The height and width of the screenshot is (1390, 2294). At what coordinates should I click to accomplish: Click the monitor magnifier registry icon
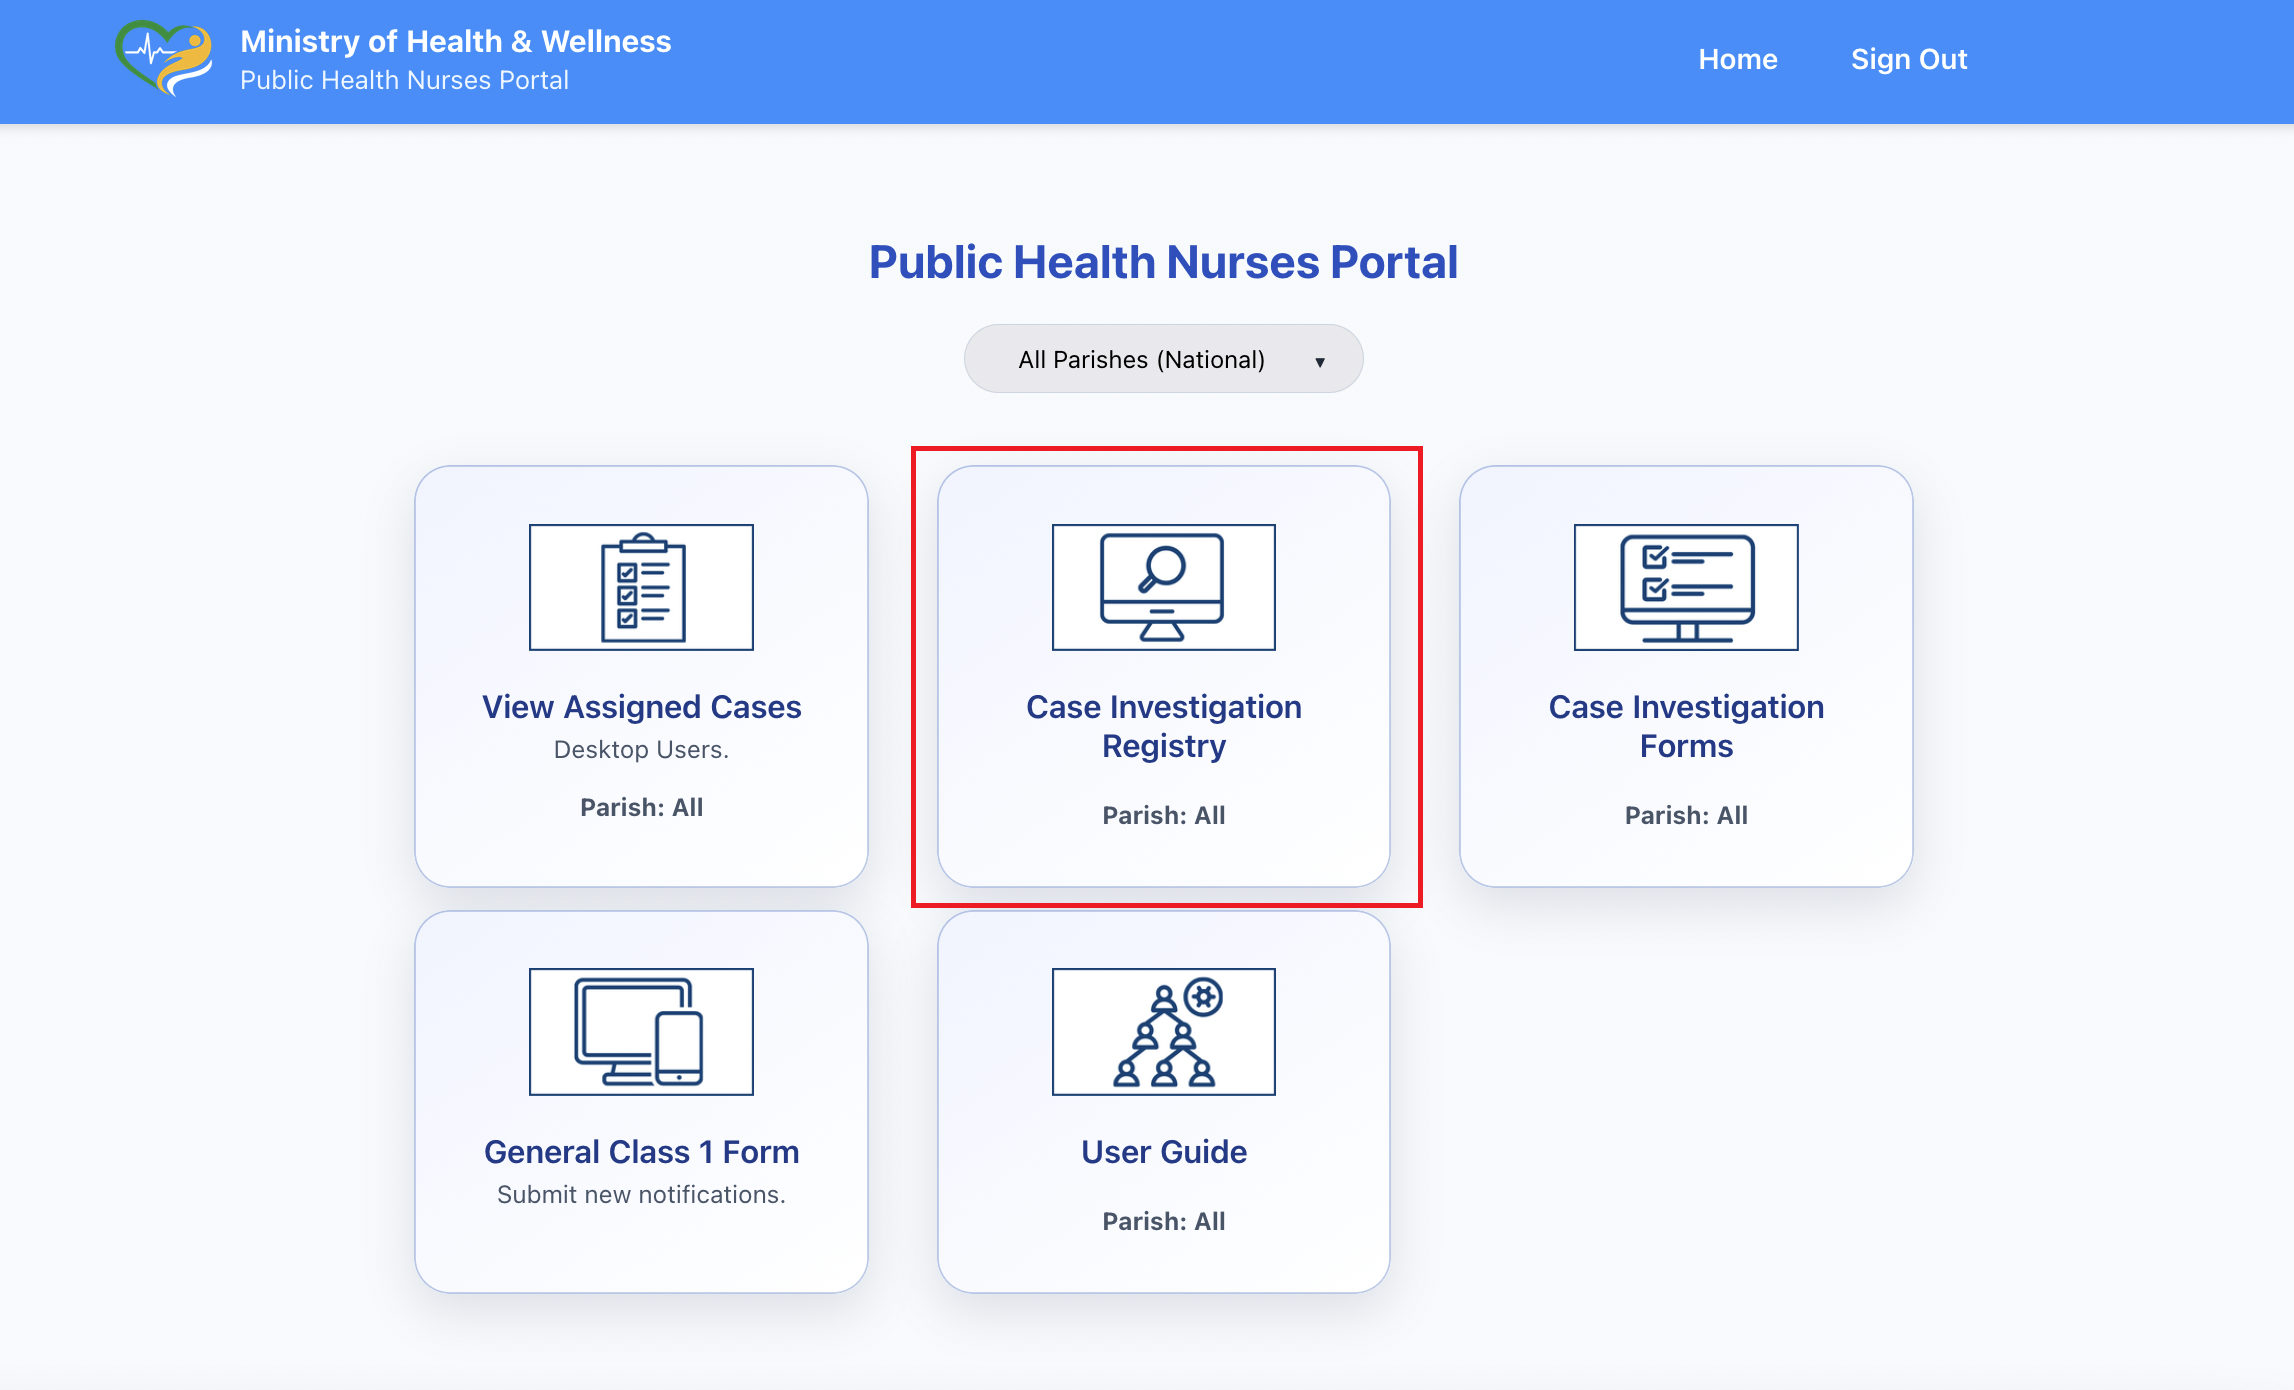[1163, 587]
